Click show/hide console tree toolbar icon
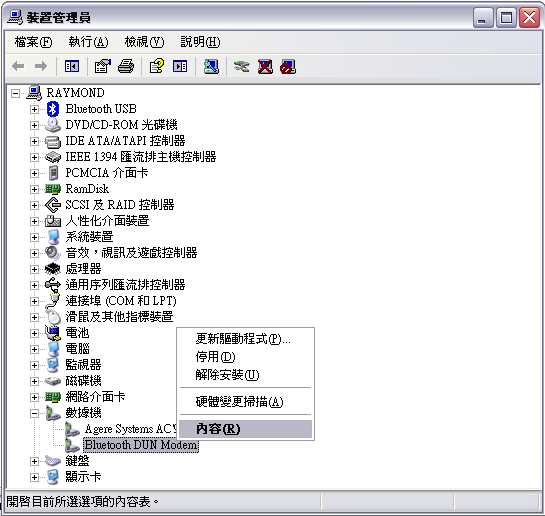This screenshot has width=545, height=516. pyautogui.click(x=72, y=66)
